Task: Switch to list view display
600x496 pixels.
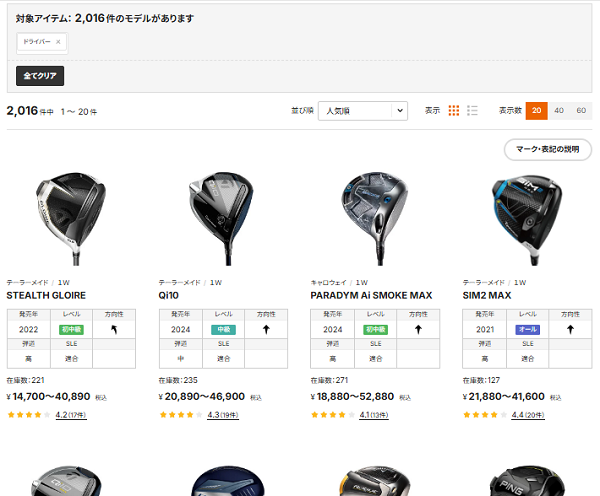Action: 472,111
